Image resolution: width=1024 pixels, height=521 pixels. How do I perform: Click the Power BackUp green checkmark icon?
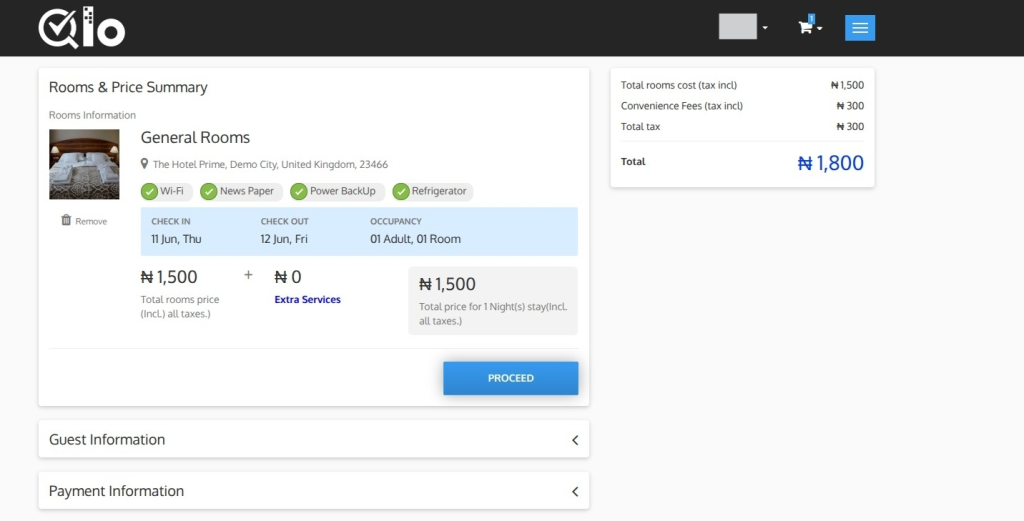[299, 191]
